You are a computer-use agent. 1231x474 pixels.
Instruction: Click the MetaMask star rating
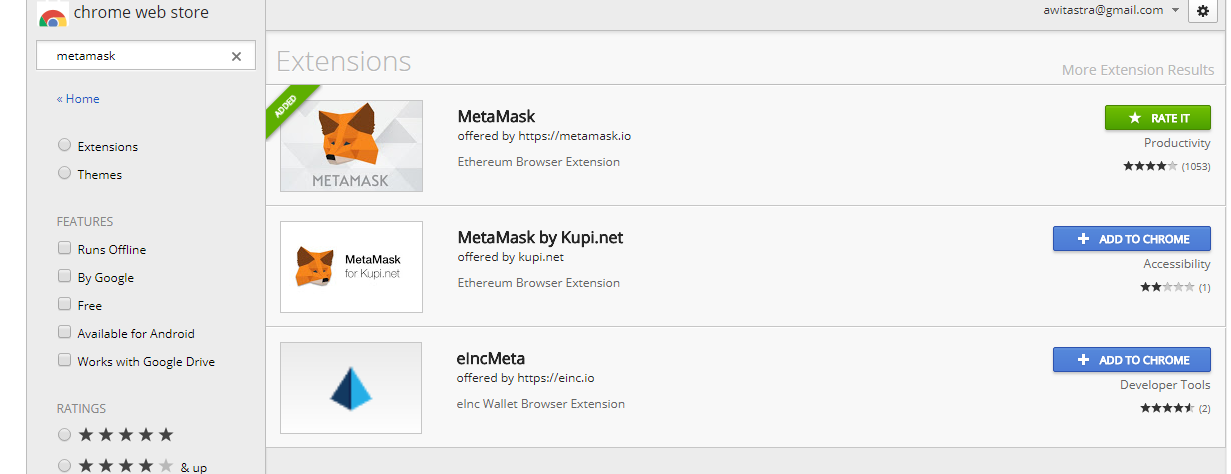click(1150, 166)
